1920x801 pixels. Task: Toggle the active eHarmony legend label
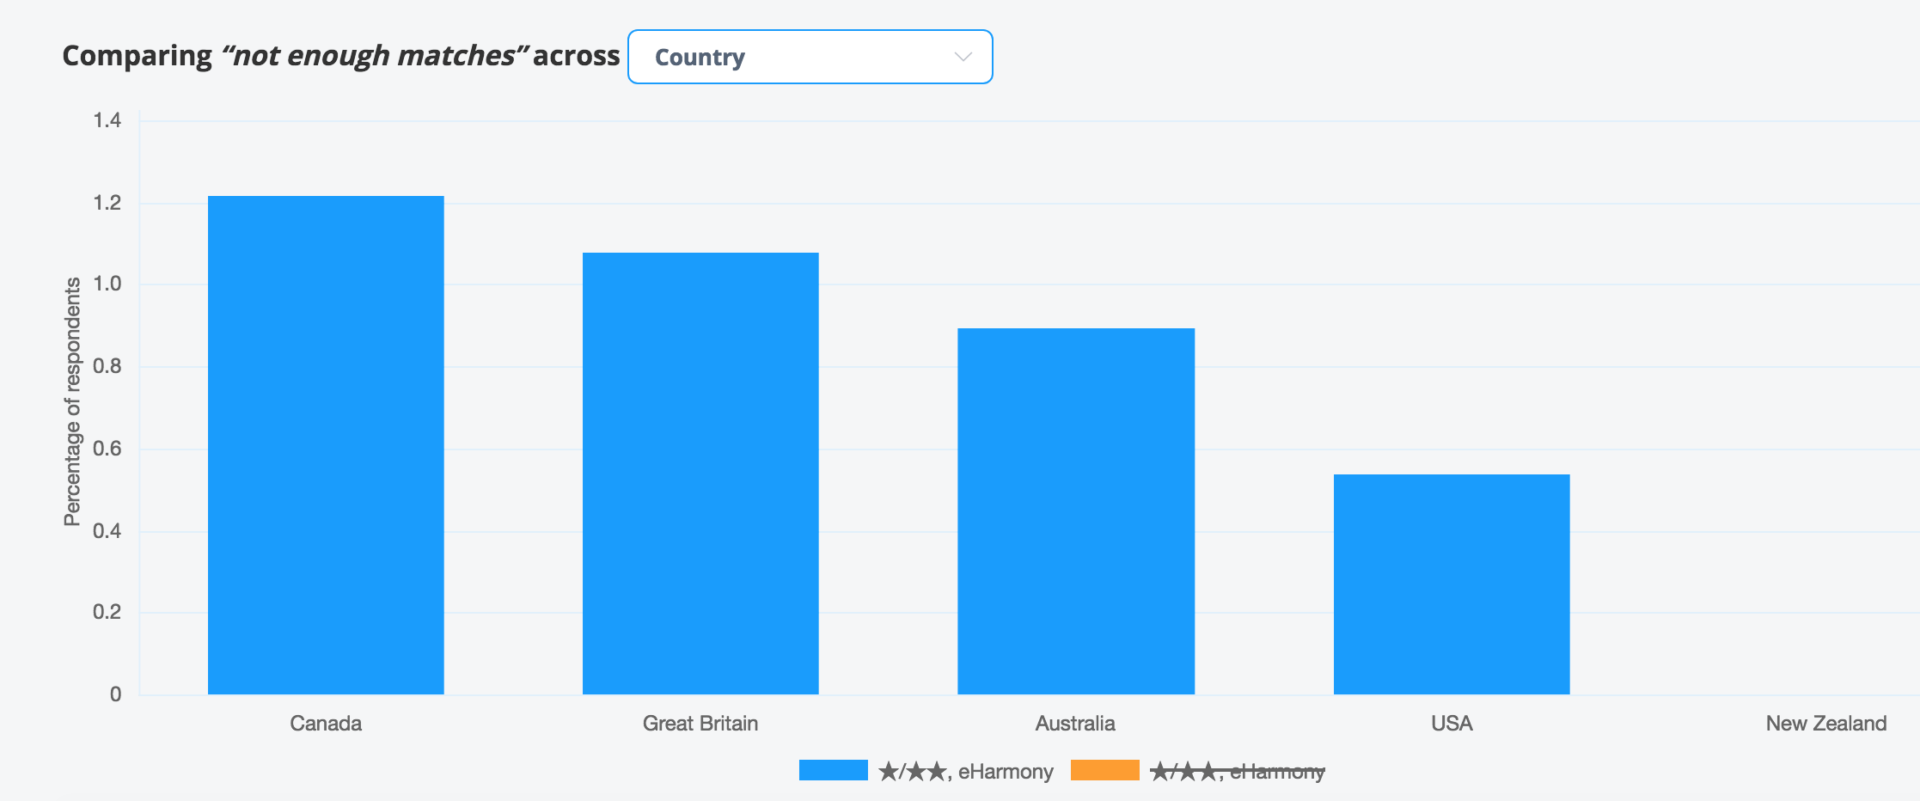pyautogui.click(x=966, y=771)
